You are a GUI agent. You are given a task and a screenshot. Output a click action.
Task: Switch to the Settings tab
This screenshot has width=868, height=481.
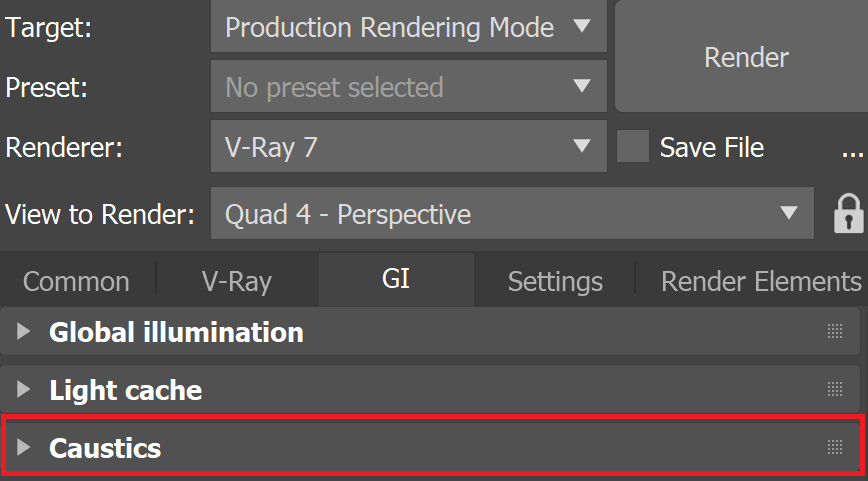[x=555, y=281]
